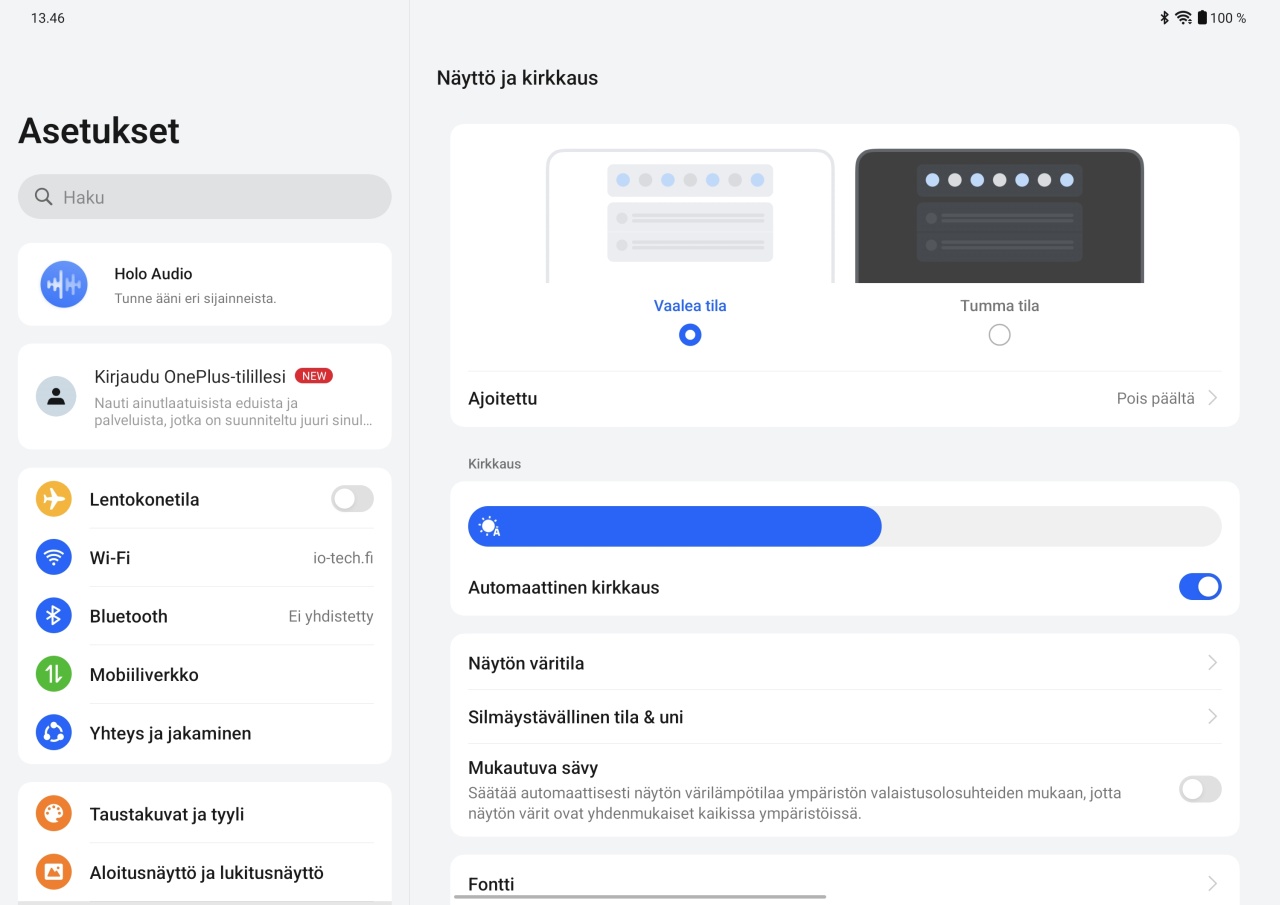Toggle Lentokonetila switch on
This screenshot has width=1280, height=905.
(x=352, y=499)
